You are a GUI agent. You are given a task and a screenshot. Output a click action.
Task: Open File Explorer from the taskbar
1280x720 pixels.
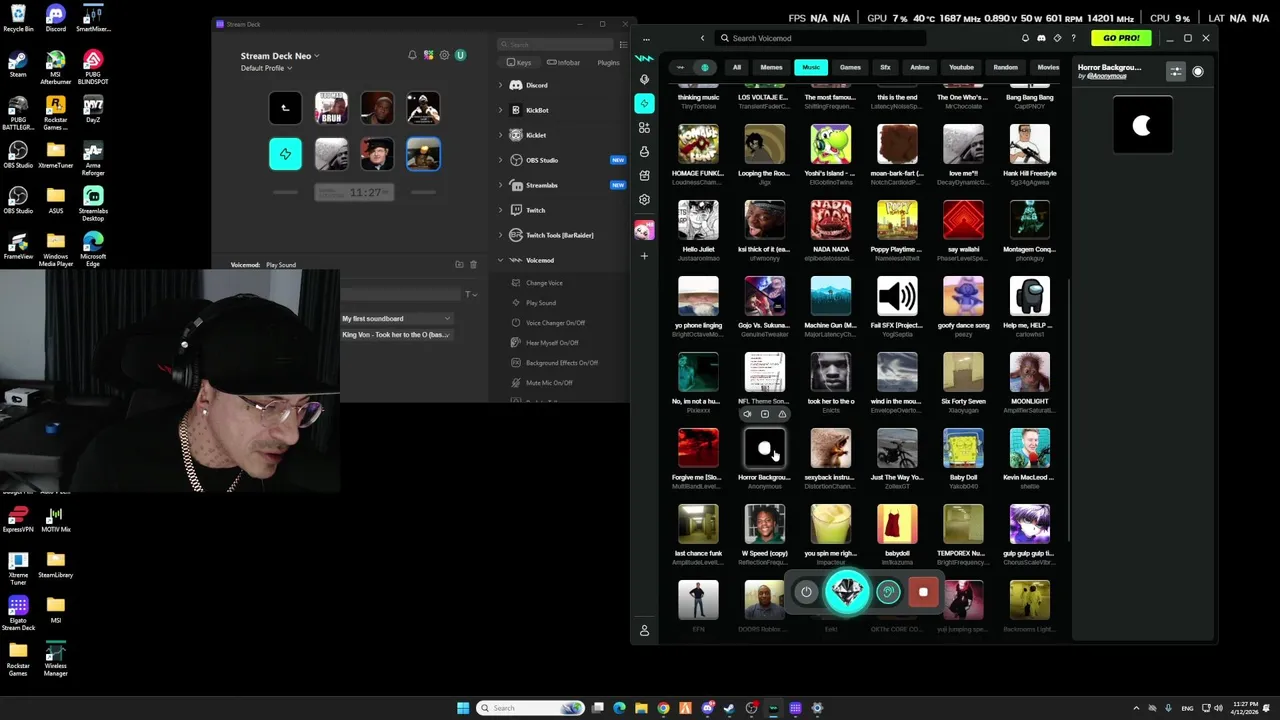(641, 708)
